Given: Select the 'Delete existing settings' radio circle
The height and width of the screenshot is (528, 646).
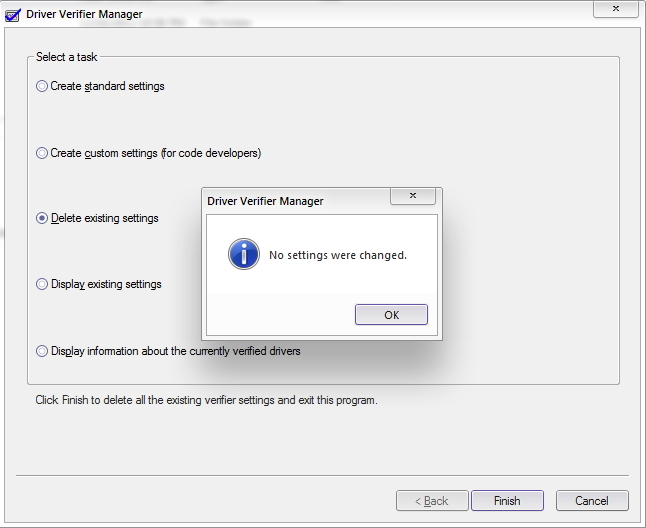Looking at the screenshot, I should tap(42, 218).
